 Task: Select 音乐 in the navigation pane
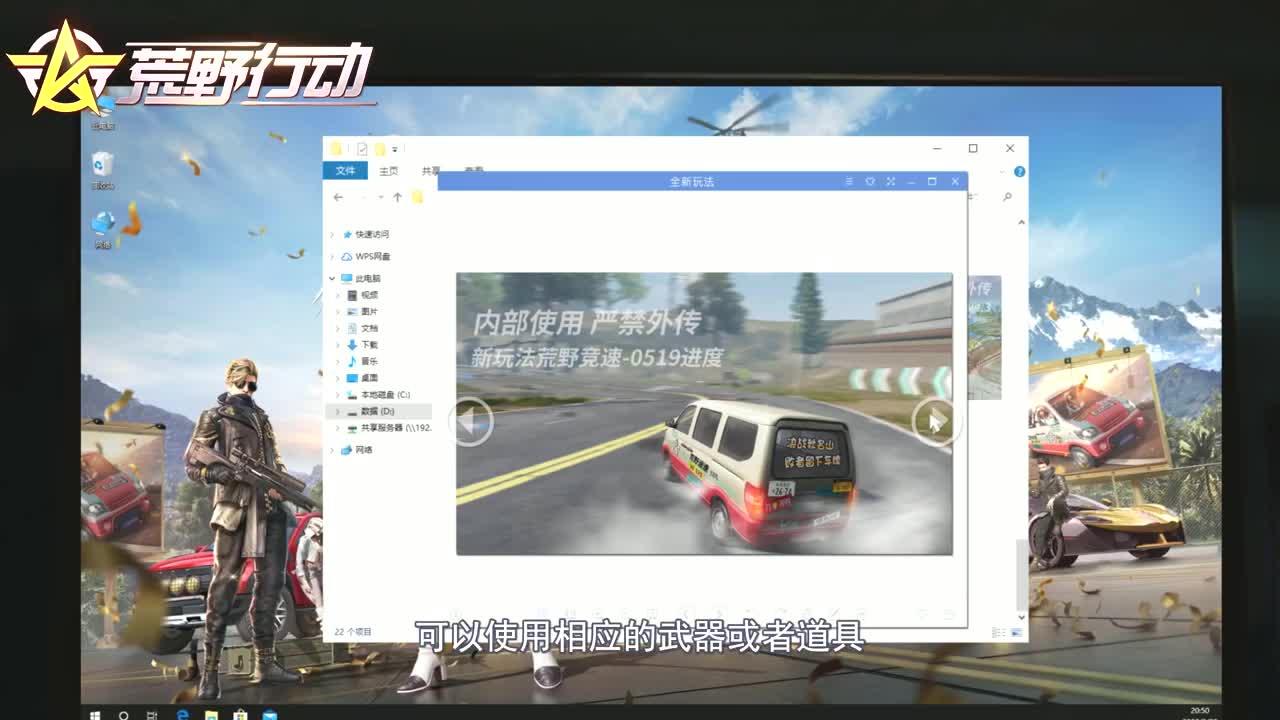[x=362, y=361]
